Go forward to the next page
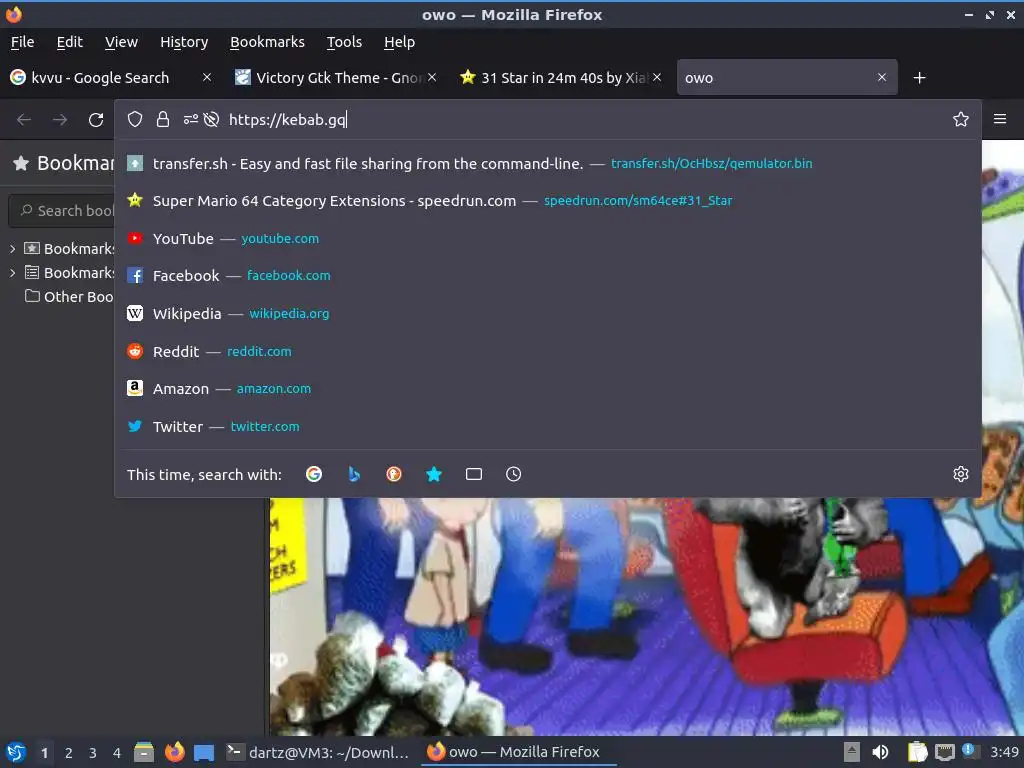The width and height of the screenshot is (1024, 768). click(60, 120)
